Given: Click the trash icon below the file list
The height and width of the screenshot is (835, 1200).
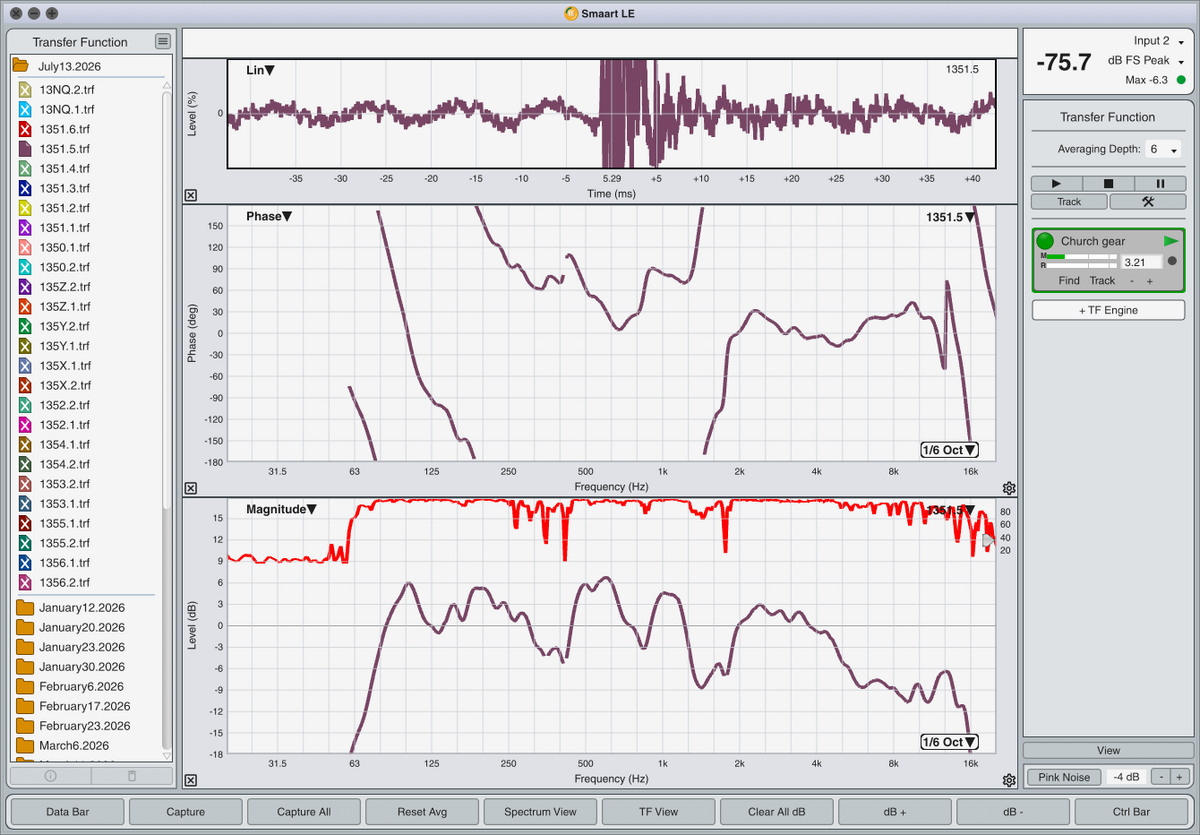Looking at the screenshot, I should 131,775.
